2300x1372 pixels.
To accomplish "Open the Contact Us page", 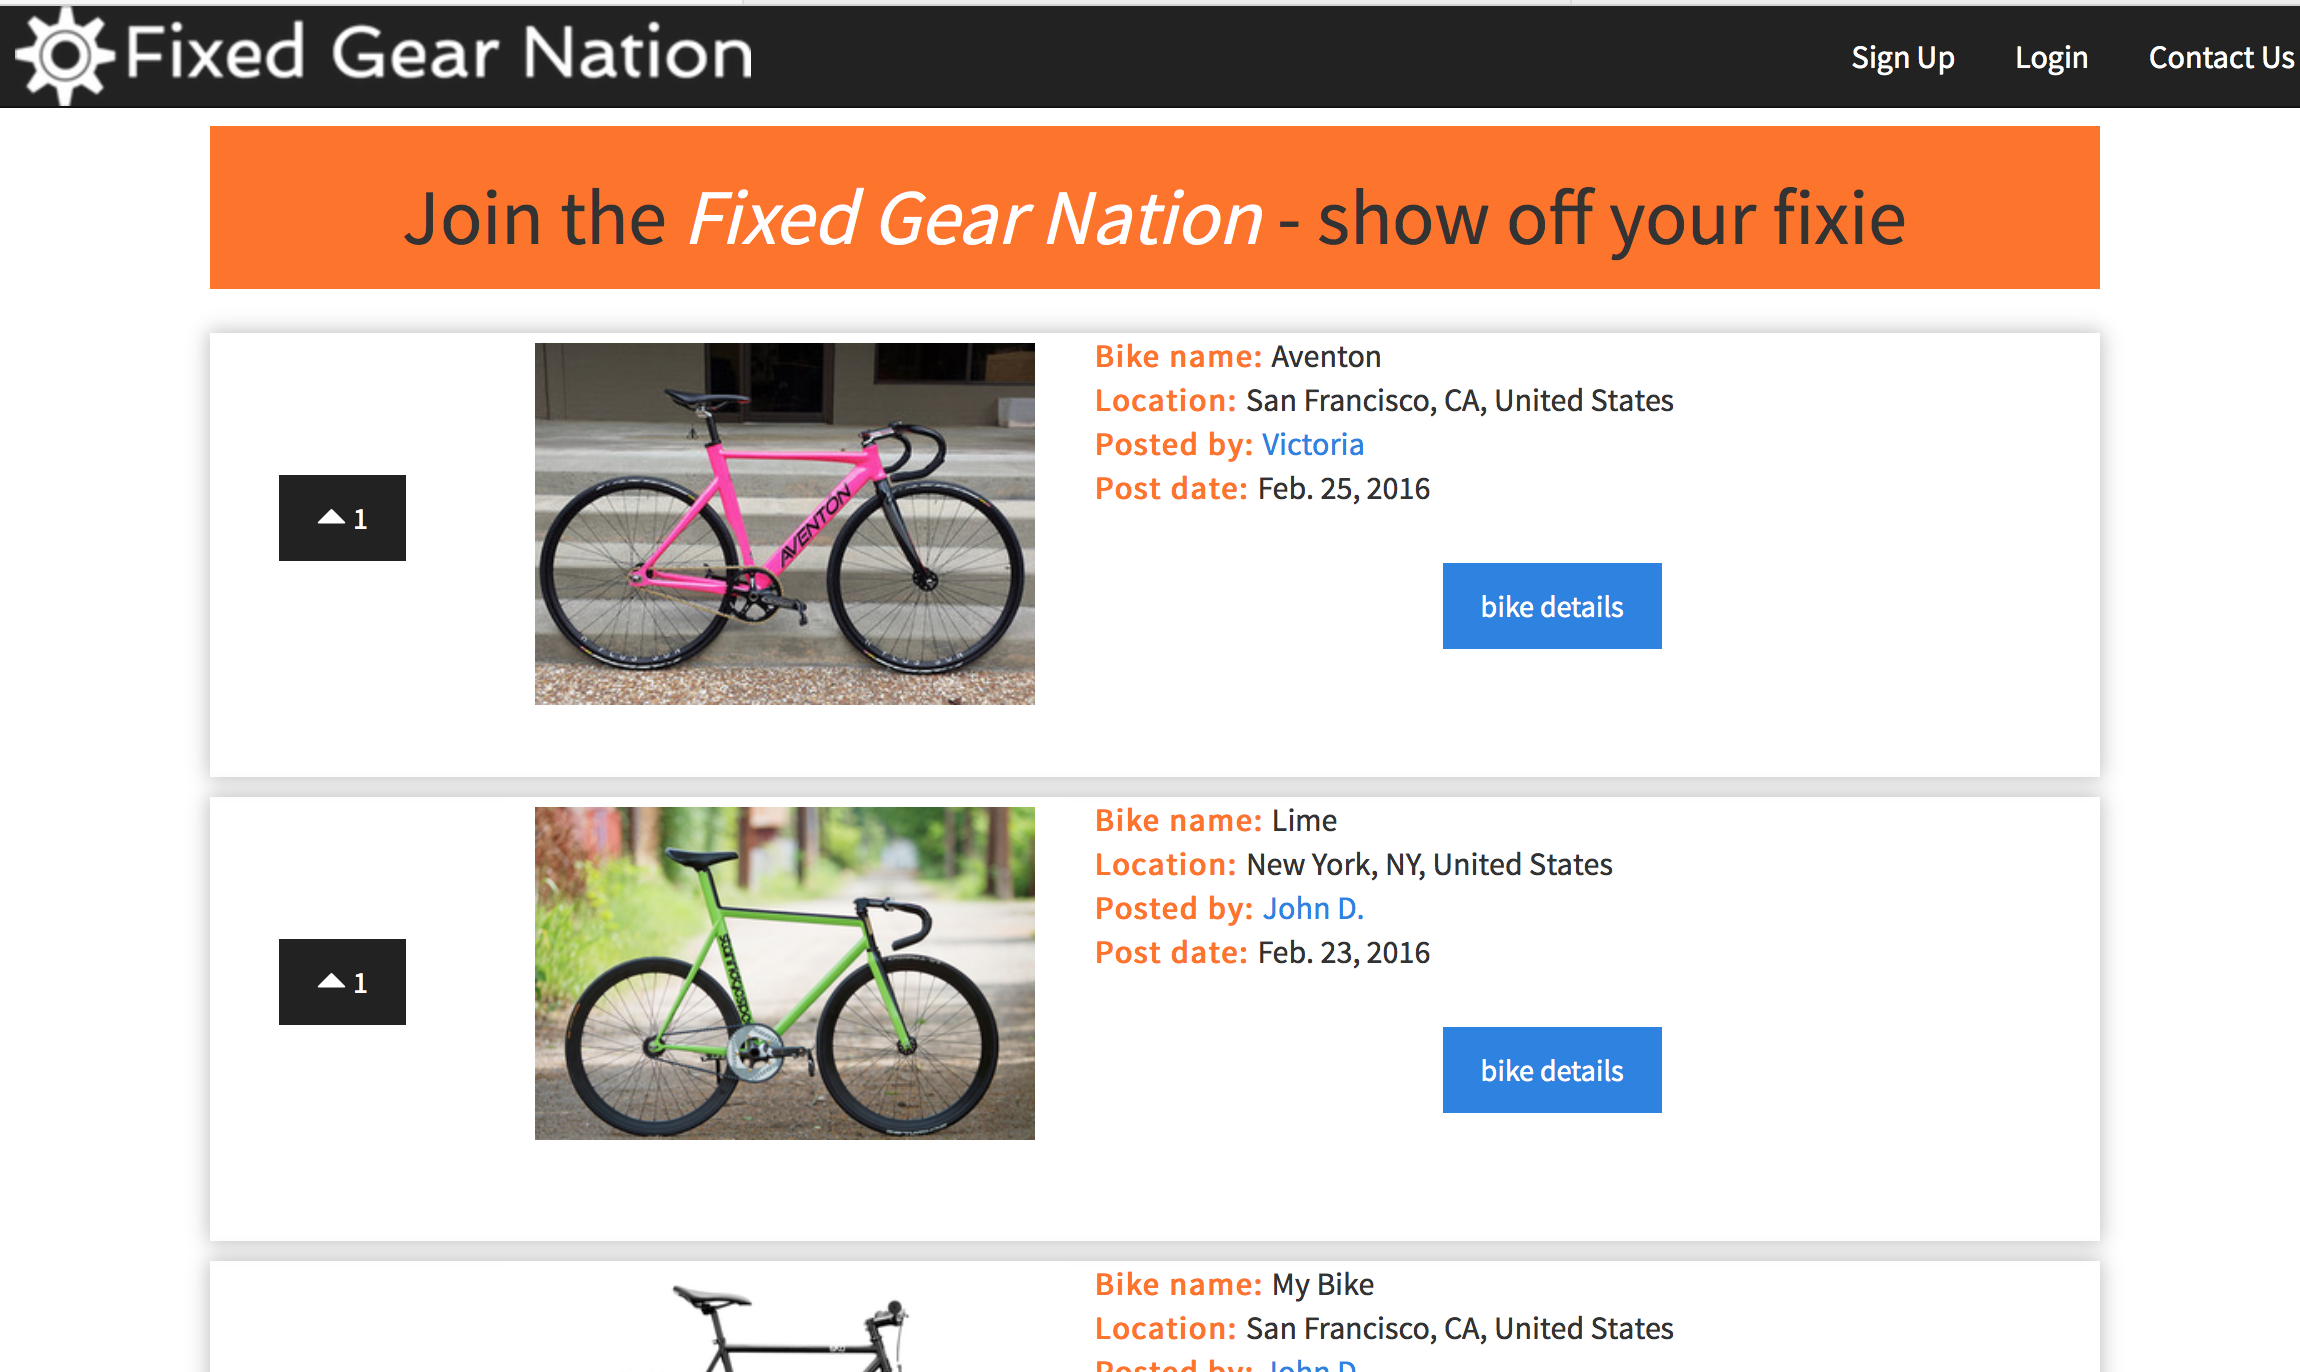I will 2221,57.
